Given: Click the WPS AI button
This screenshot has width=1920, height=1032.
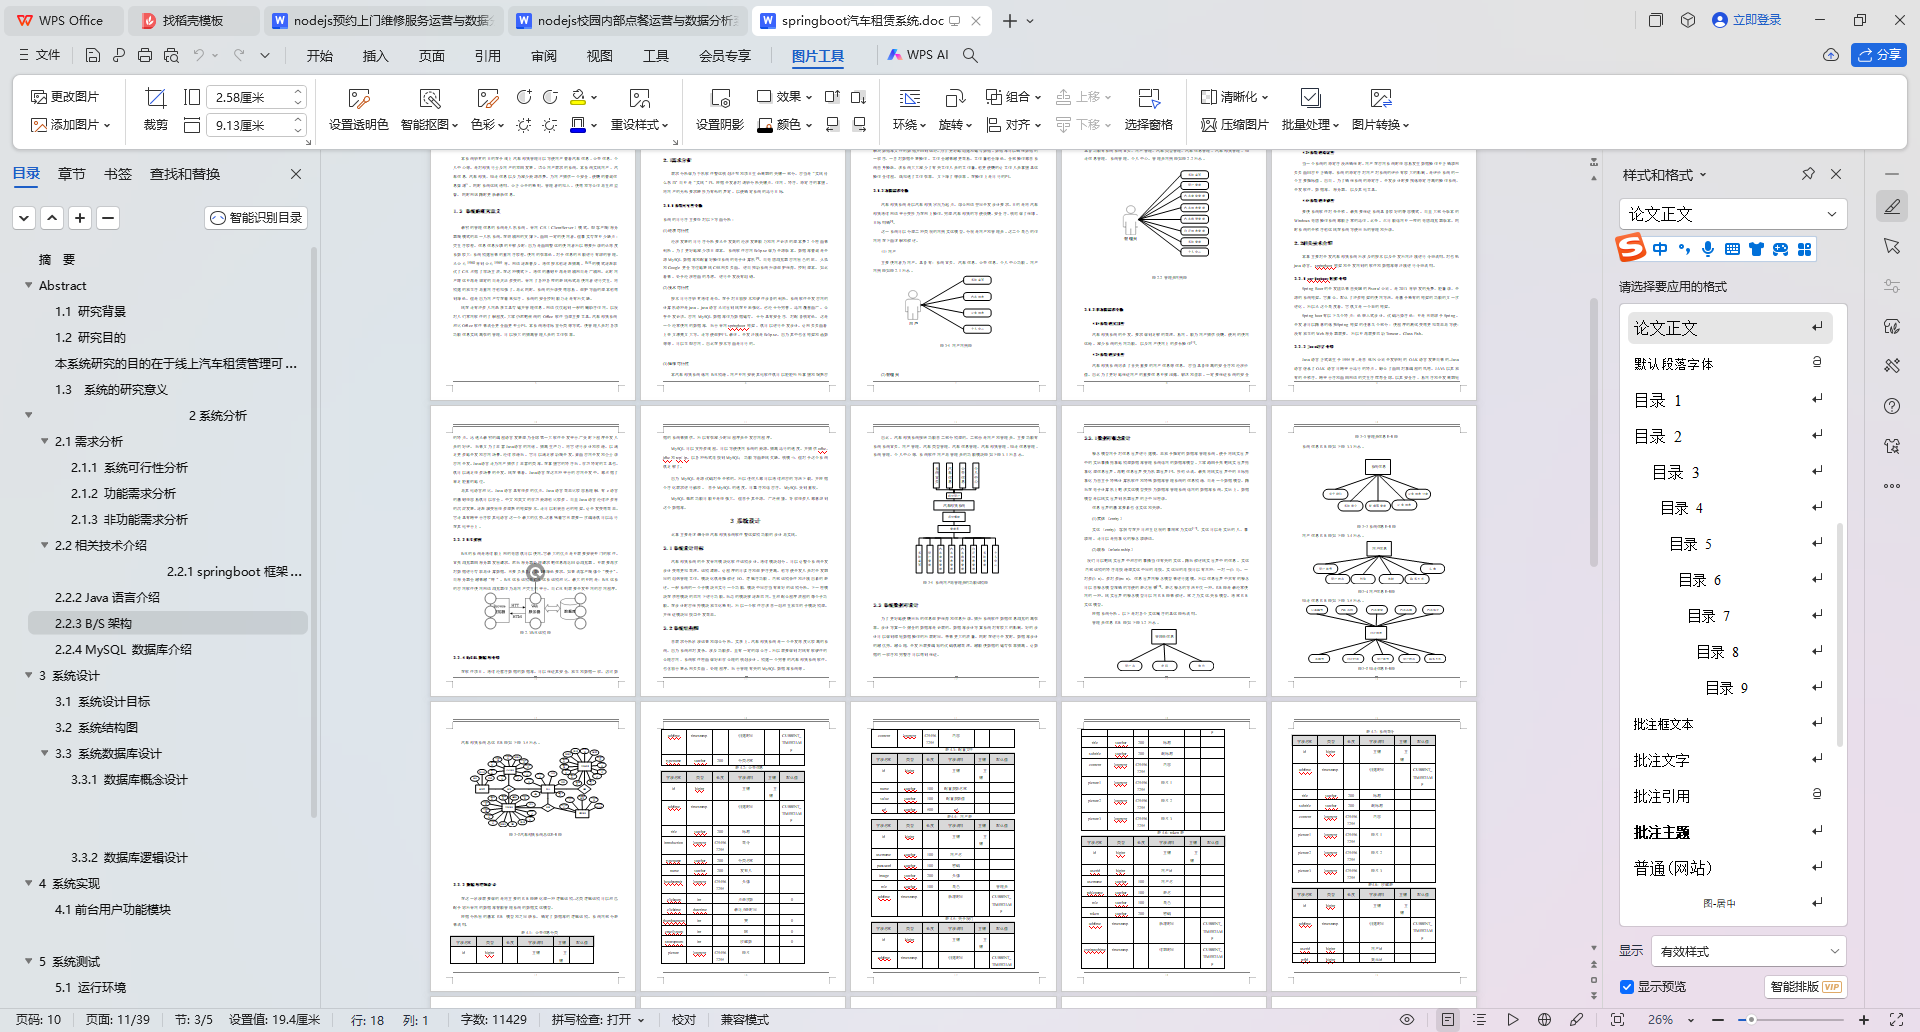Looking at the screenshot, I should [918, 55].
